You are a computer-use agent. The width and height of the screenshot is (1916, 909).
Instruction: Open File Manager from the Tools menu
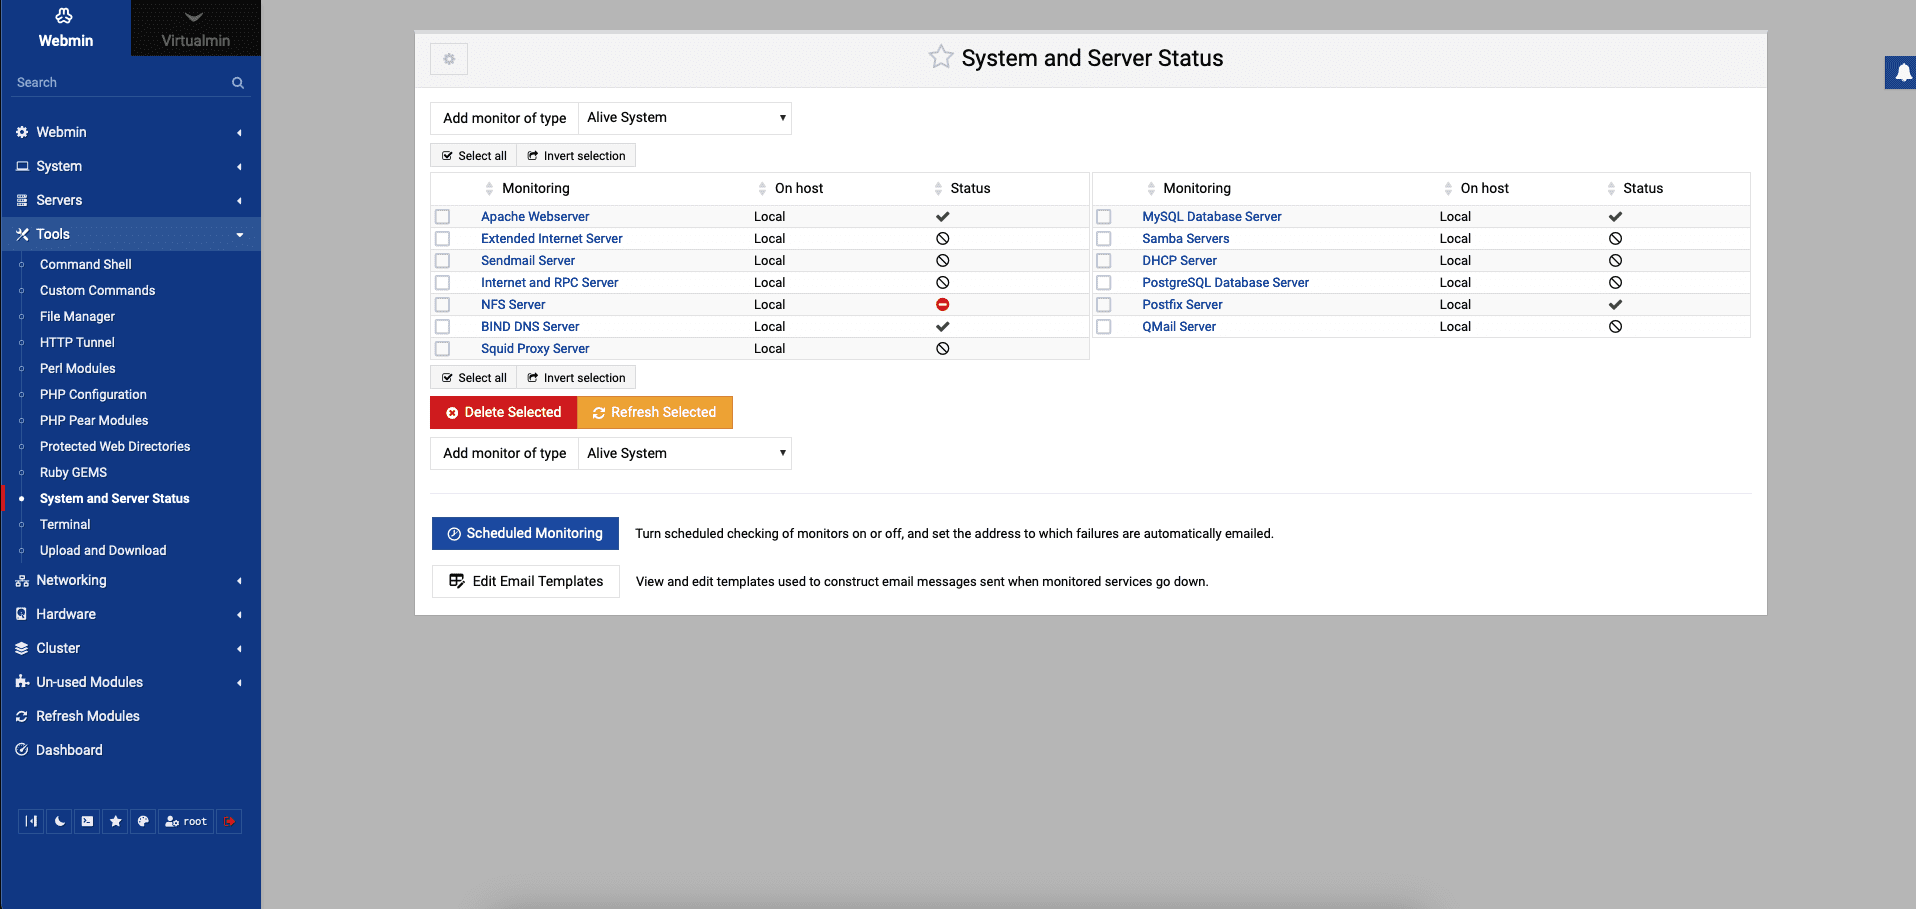(77, 316)
